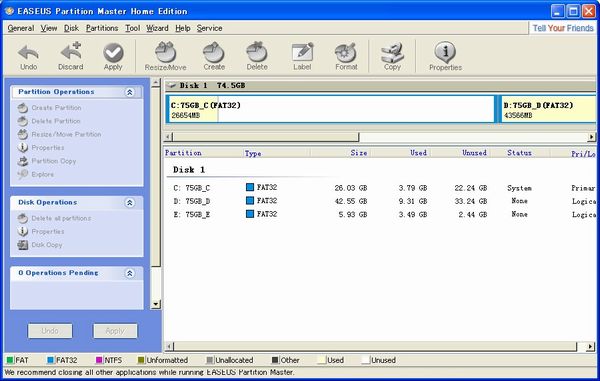
Task: Open the Partitions menu
Action: click(102, 28)
